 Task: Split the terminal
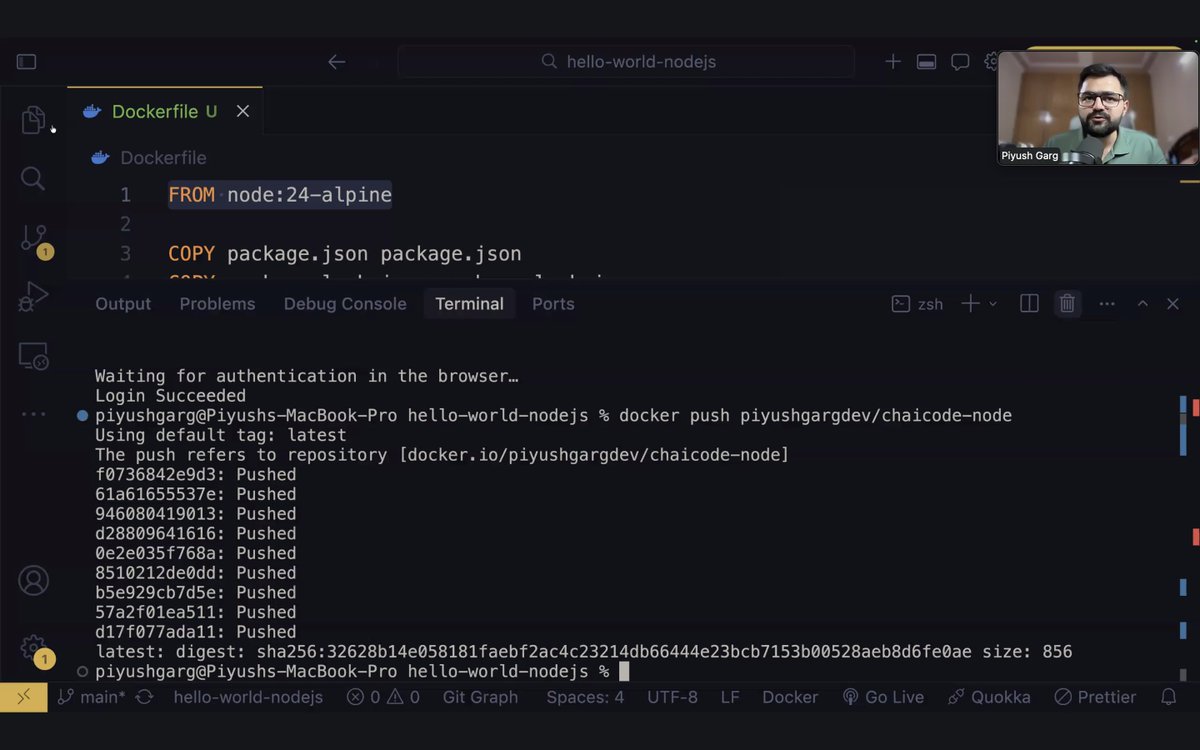pyautogui.click(x=1029, y=304)
